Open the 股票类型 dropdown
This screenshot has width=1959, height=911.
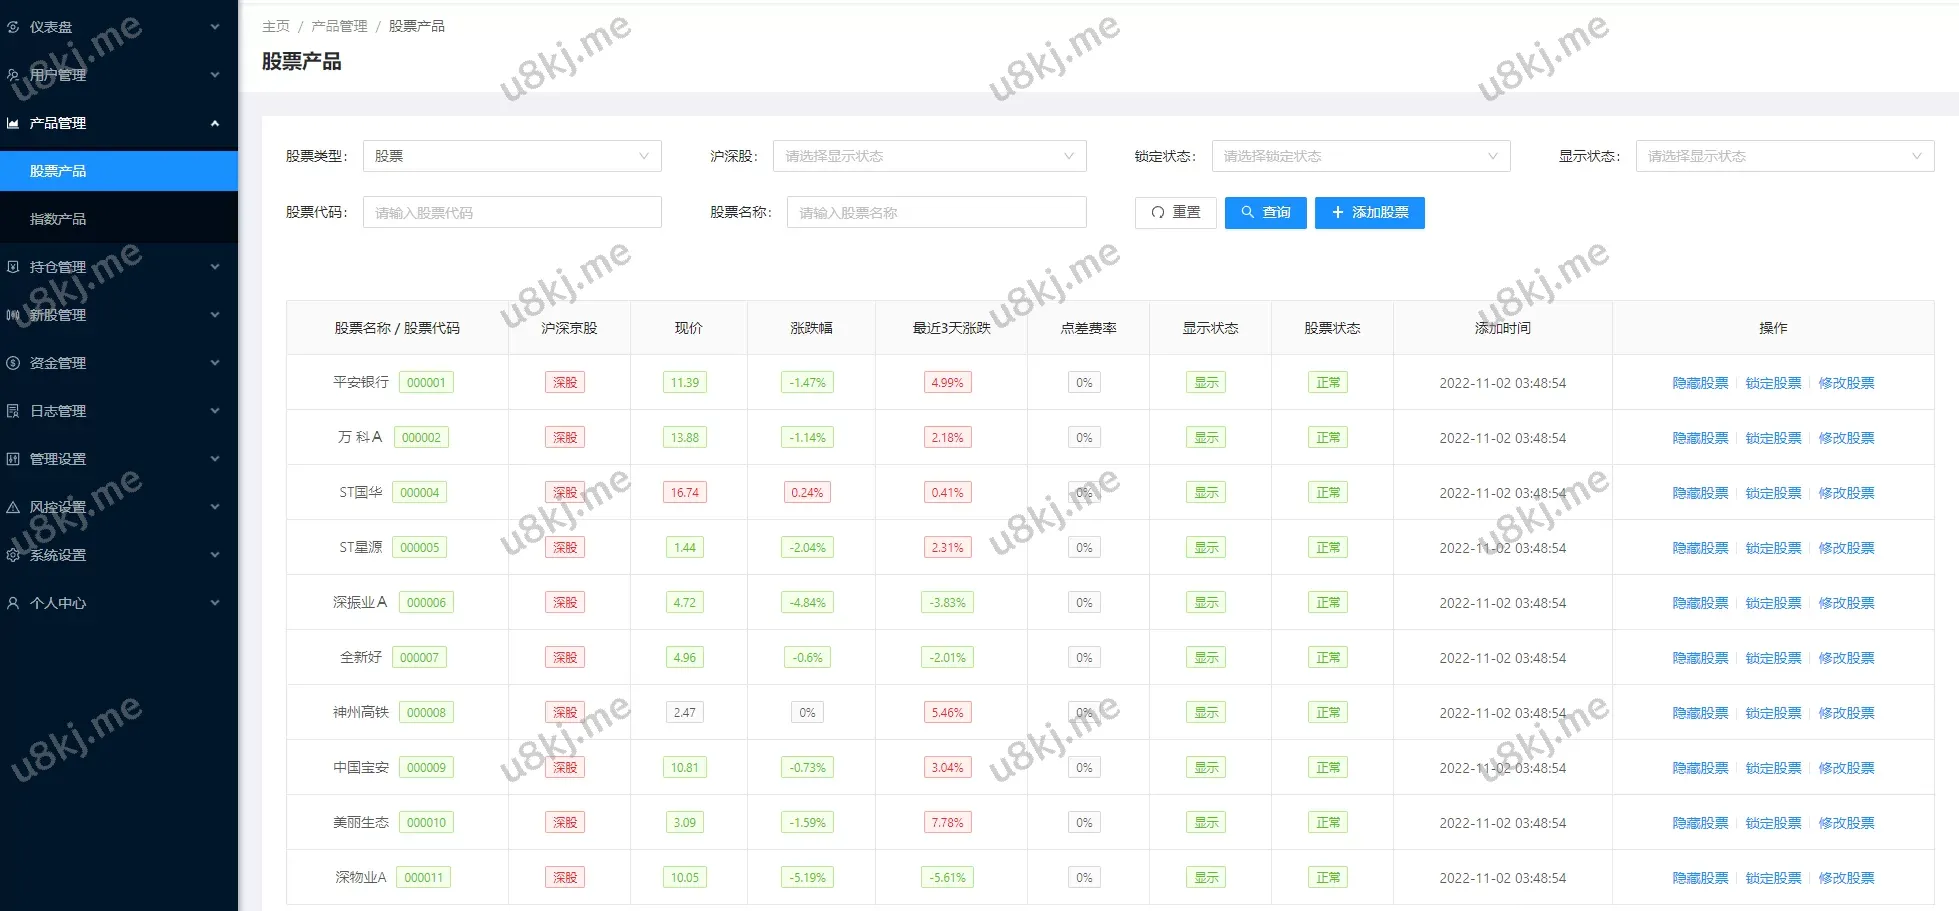point(511,156)
